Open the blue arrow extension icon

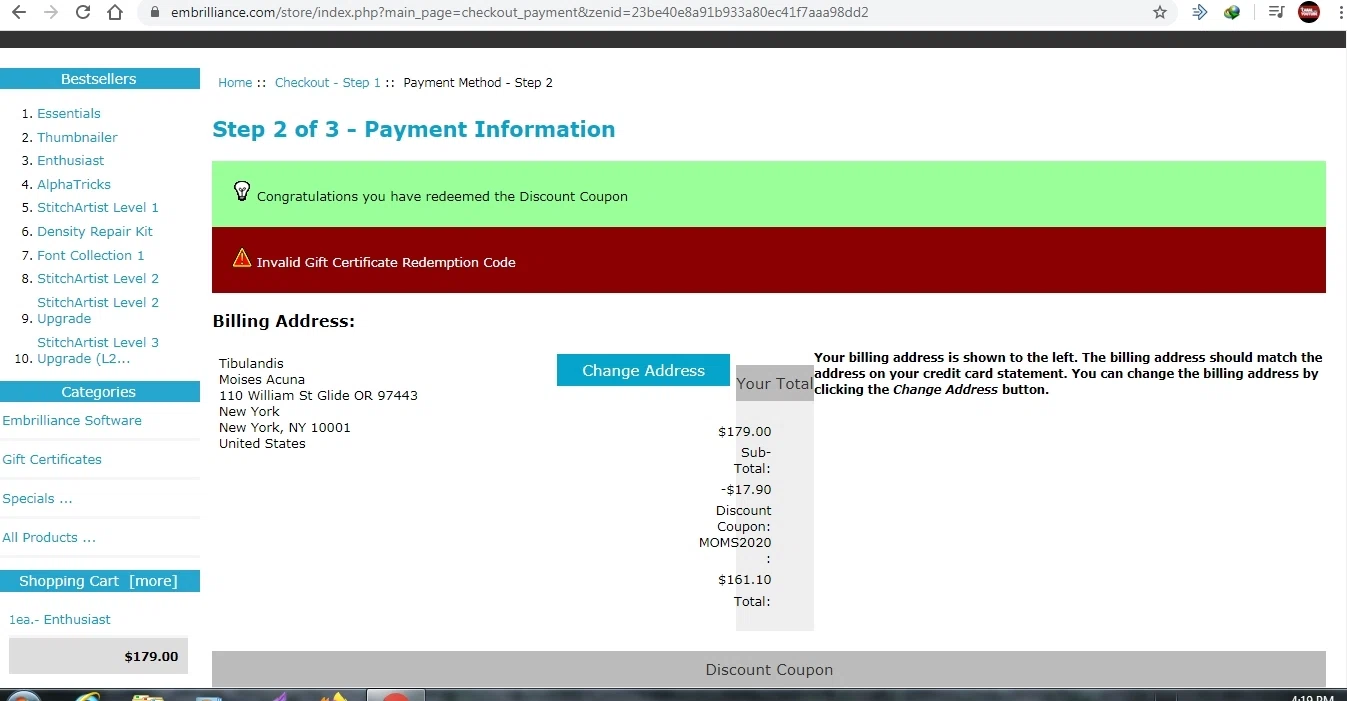tap(1200, 13)
